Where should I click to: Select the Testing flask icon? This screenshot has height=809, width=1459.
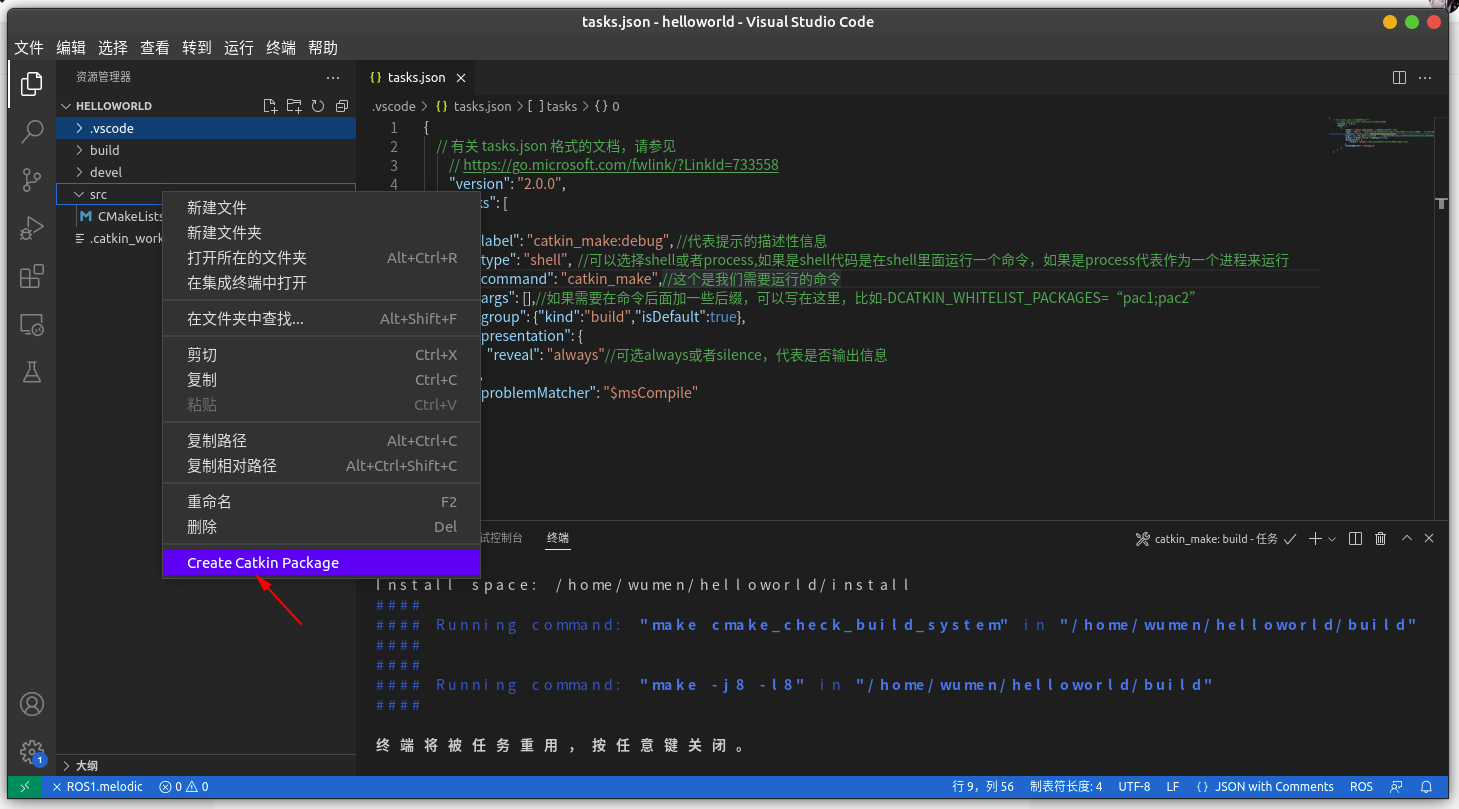pos(31,372)
